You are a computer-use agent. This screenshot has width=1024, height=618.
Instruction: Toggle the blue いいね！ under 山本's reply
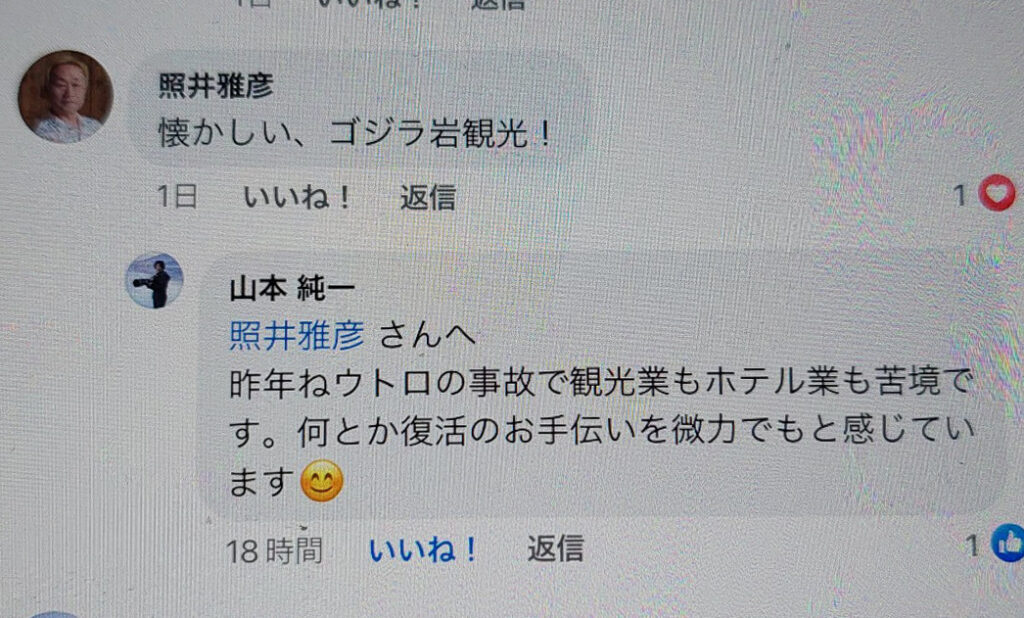tap(423, 549)
